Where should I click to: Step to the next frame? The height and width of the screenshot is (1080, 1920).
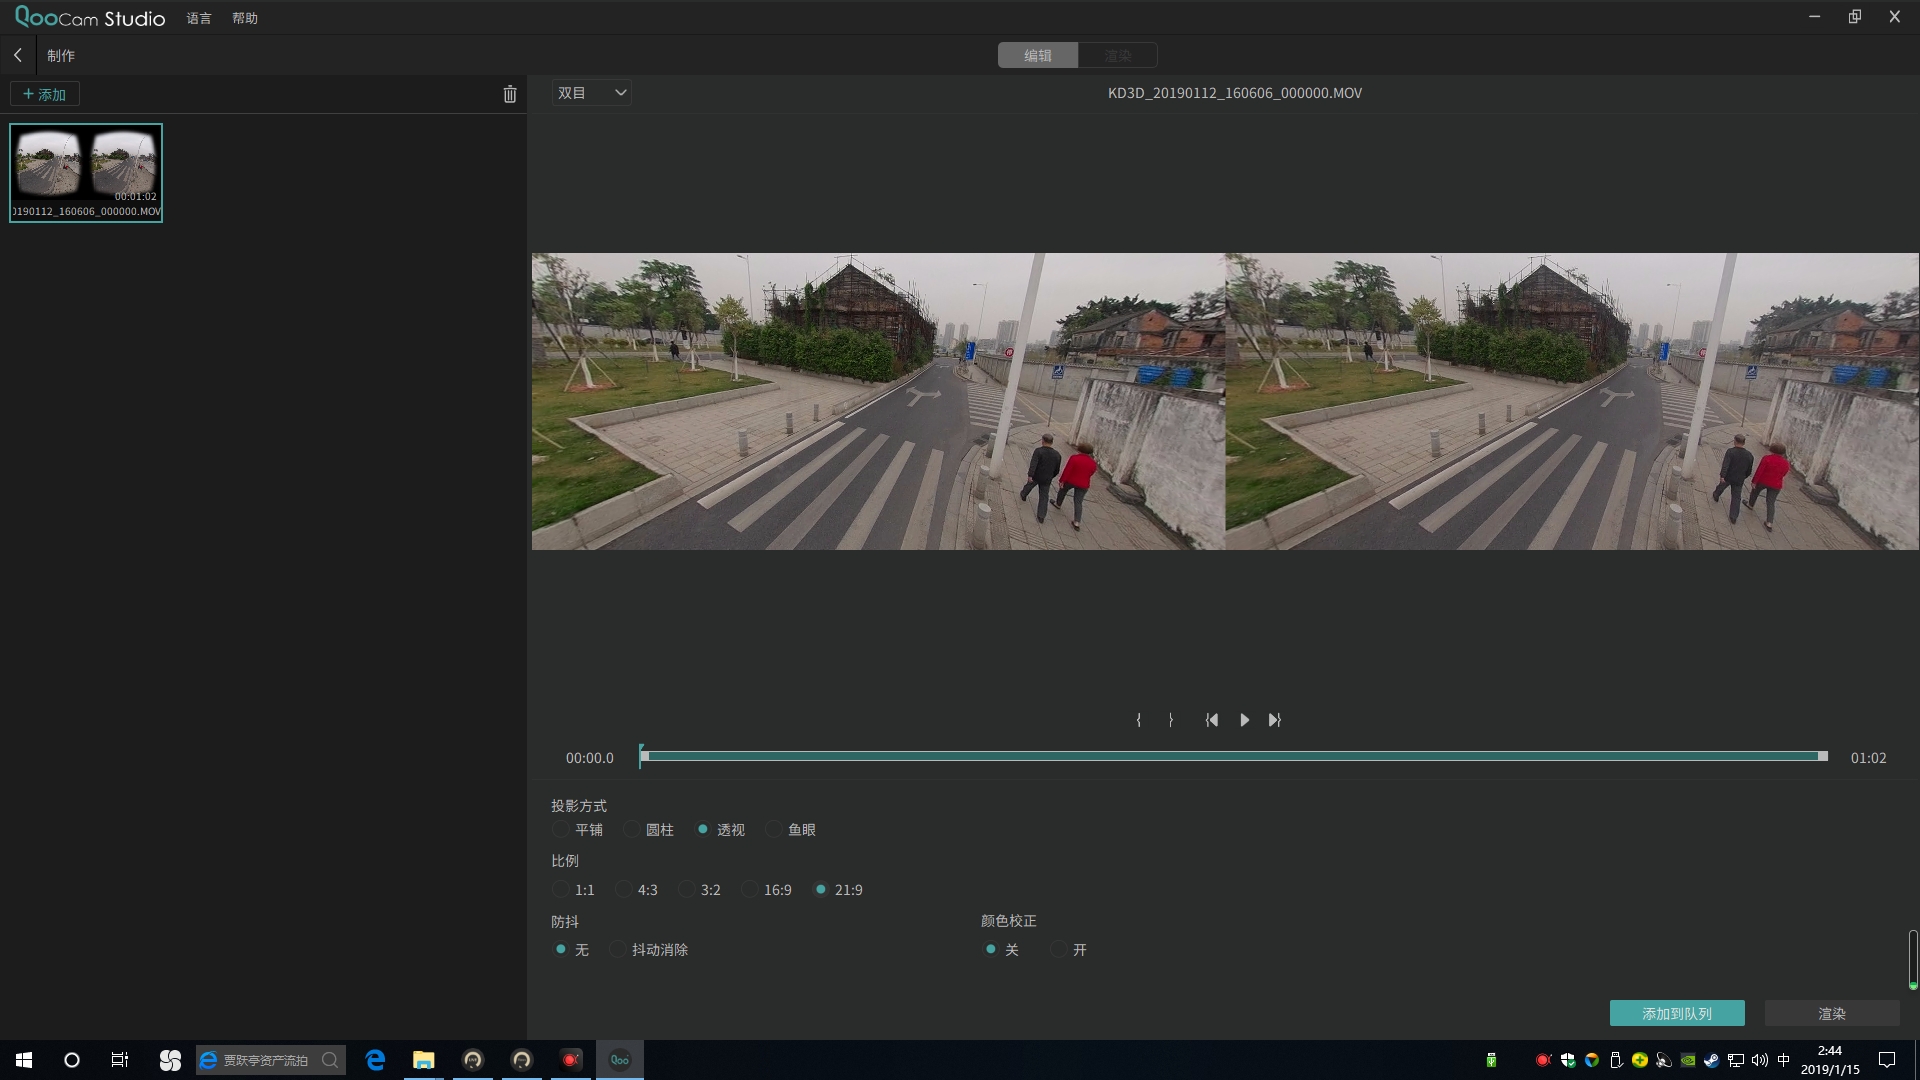point(1275,720)
